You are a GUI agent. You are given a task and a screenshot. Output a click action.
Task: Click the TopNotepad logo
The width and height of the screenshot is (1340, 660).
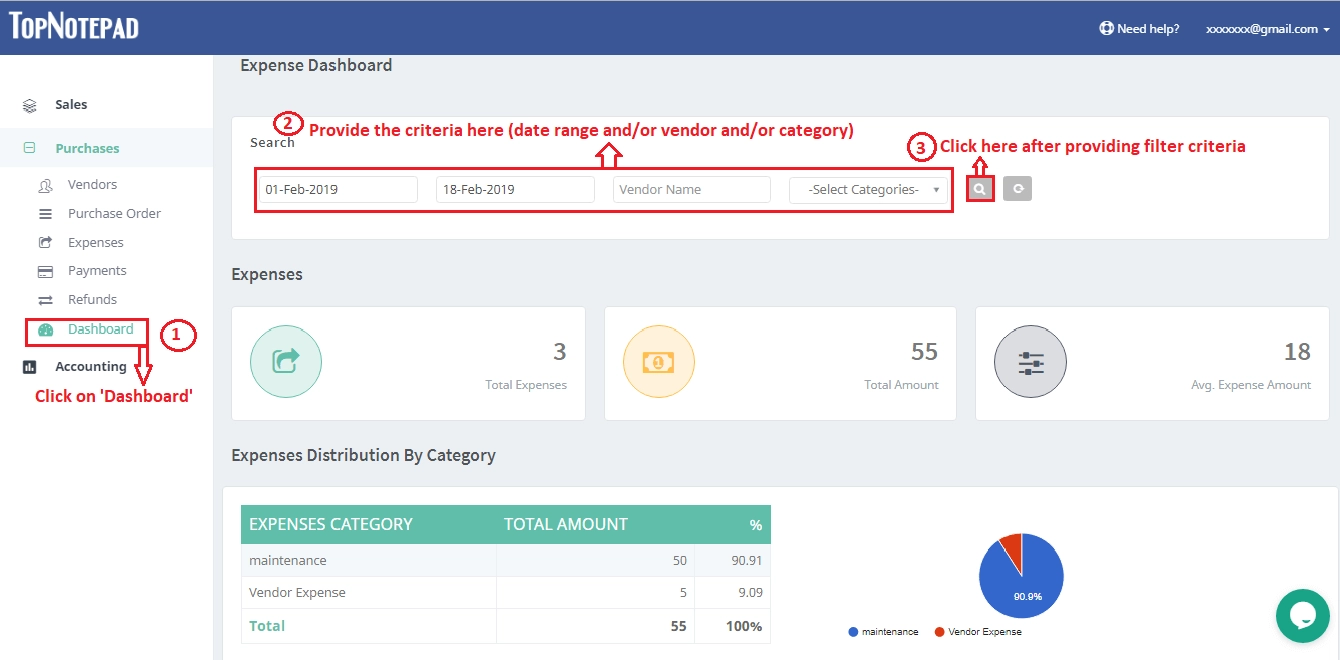click(72, 25)
